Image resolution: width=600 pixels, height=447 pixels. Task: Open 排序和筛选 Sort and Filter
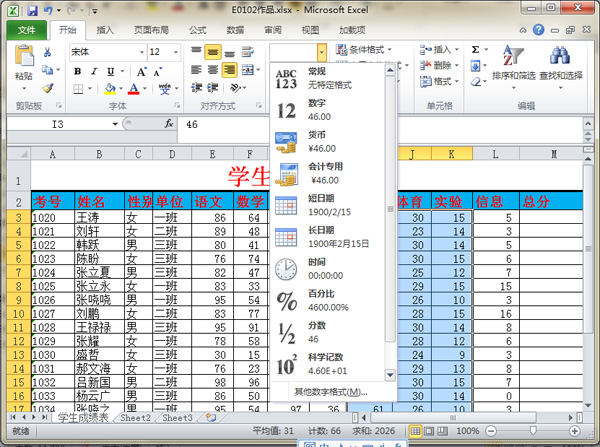[x=514, y=67]
